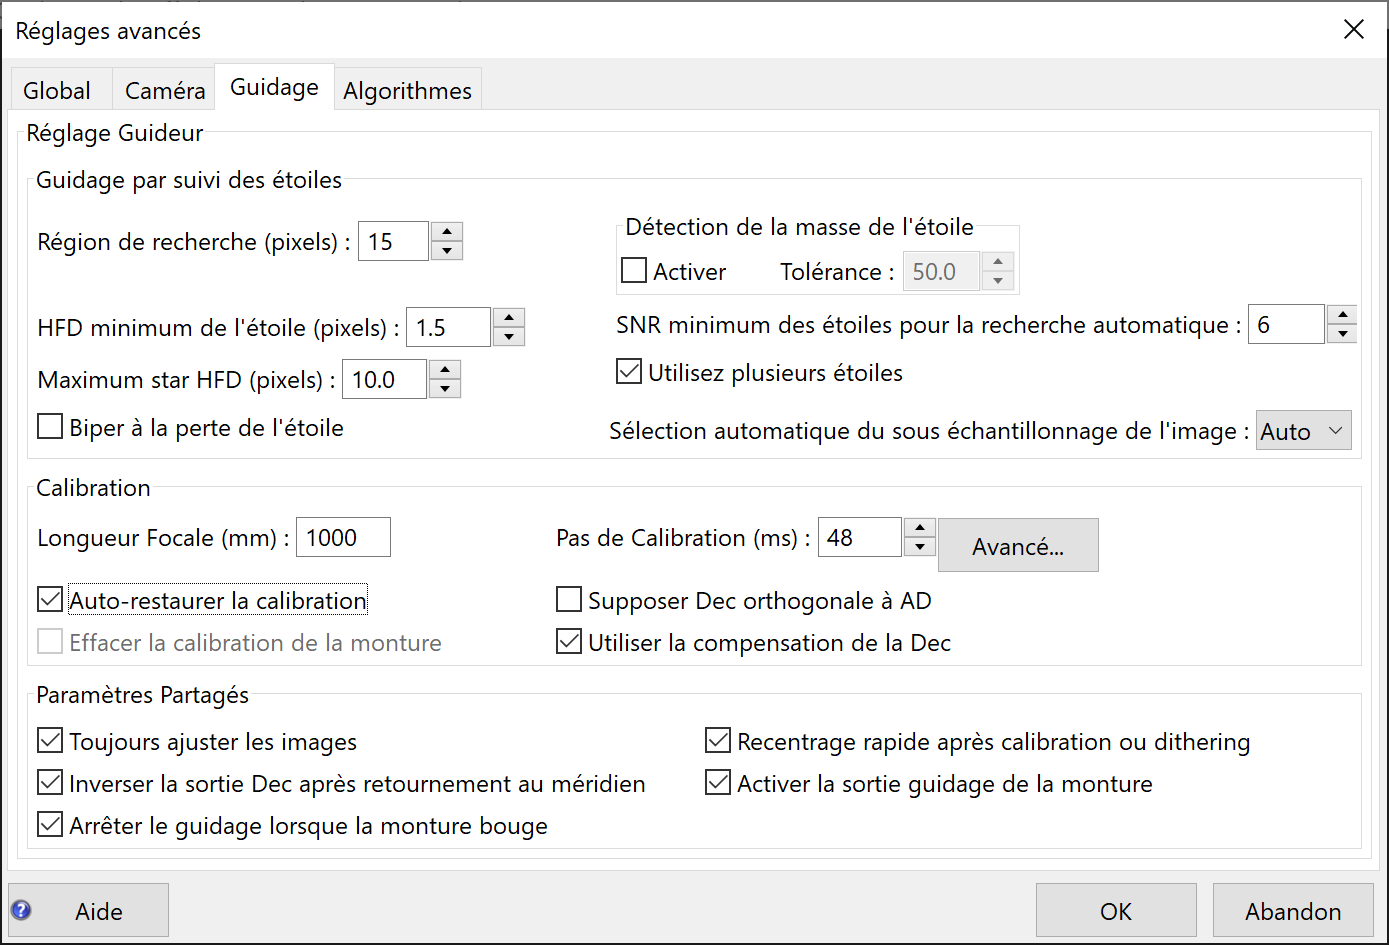Increase the Maximum star HFD value
Image resolution: width=1389 pixels, height=945 pixels.
tap(445, 370)
